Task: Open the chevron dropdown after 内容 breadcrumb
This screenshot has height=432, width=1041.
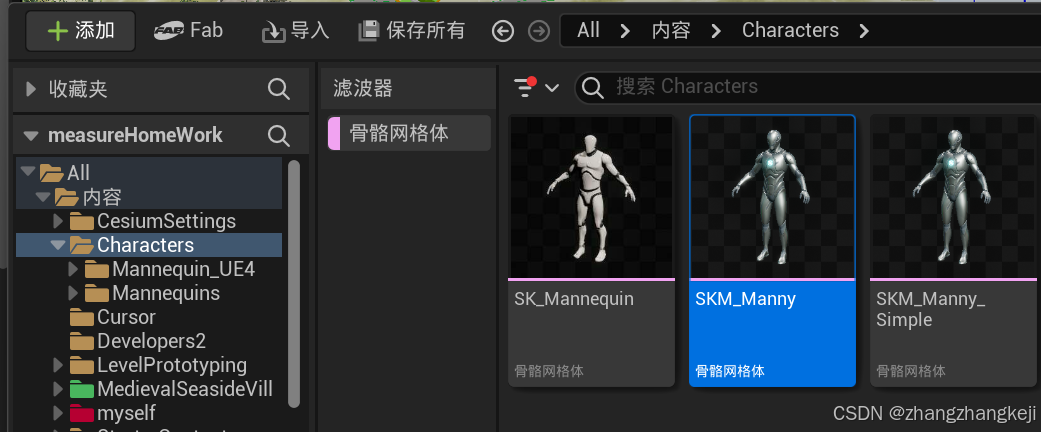Action: pyautogui.click(x=716, y=31)
